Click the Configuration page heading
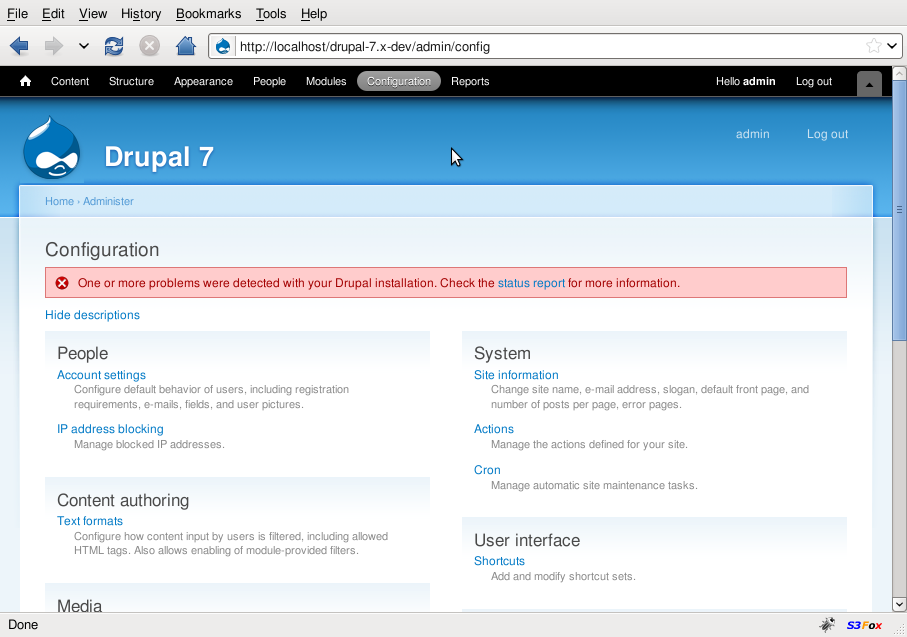This screenshot has height=637, width=907. click(102, 249)
